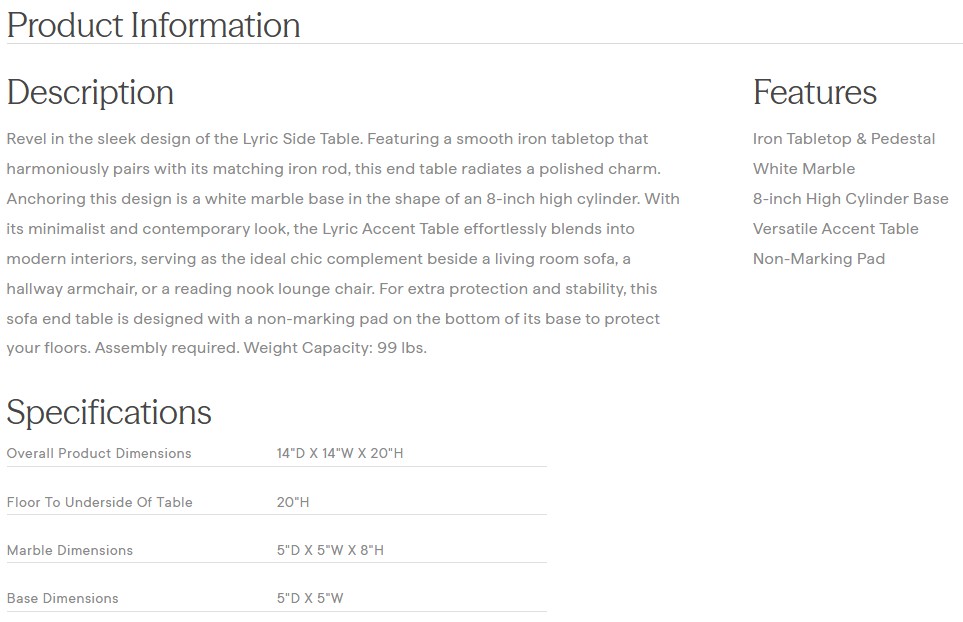
Task: Click the Description heading
Action: (x=90, y=92)
